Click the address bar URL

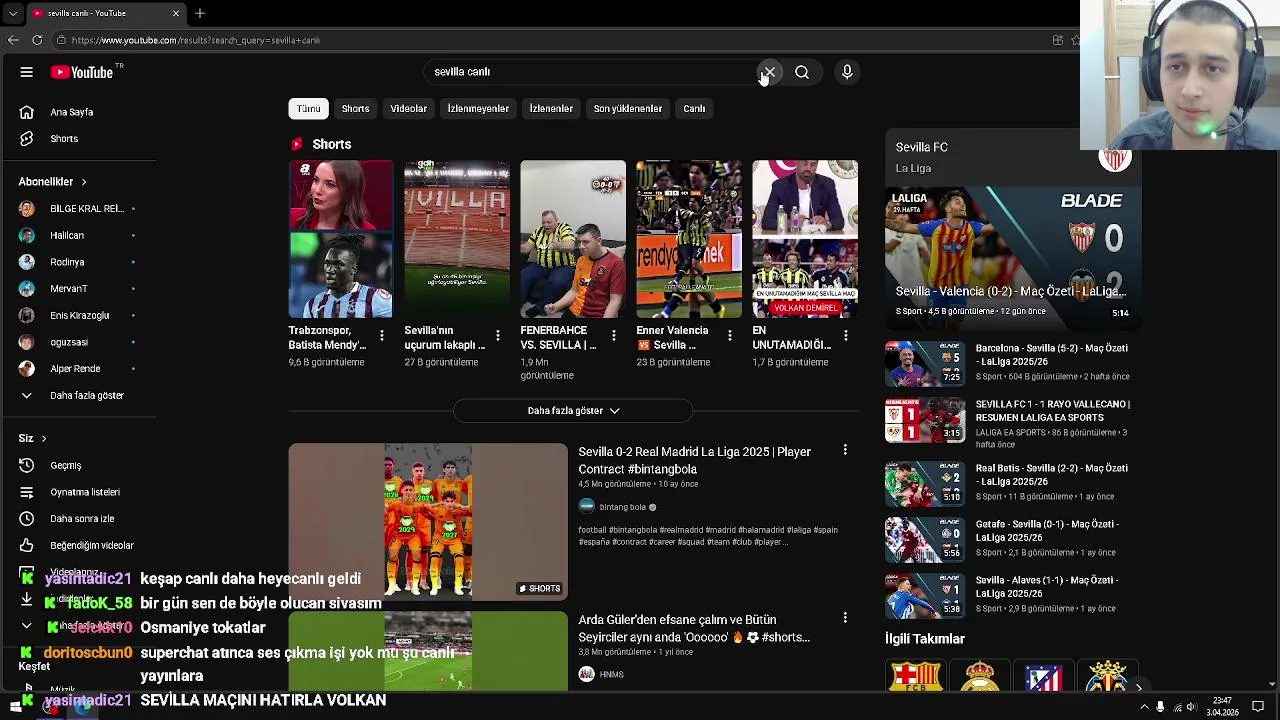[x=195, y=40]
